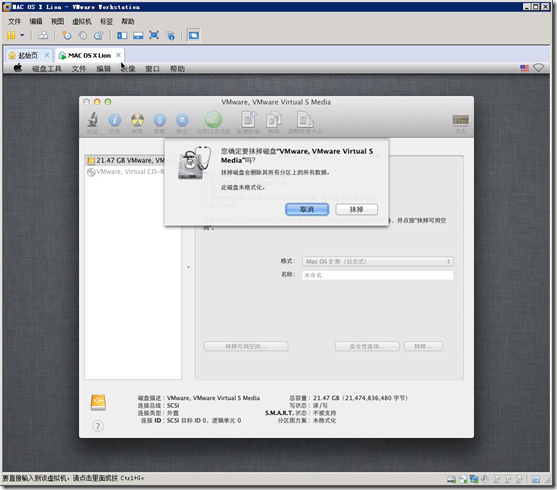Click the 抹掉 erase button in dialog
The width and height of the screenshot is (557, 490).
tap(356, 209)
